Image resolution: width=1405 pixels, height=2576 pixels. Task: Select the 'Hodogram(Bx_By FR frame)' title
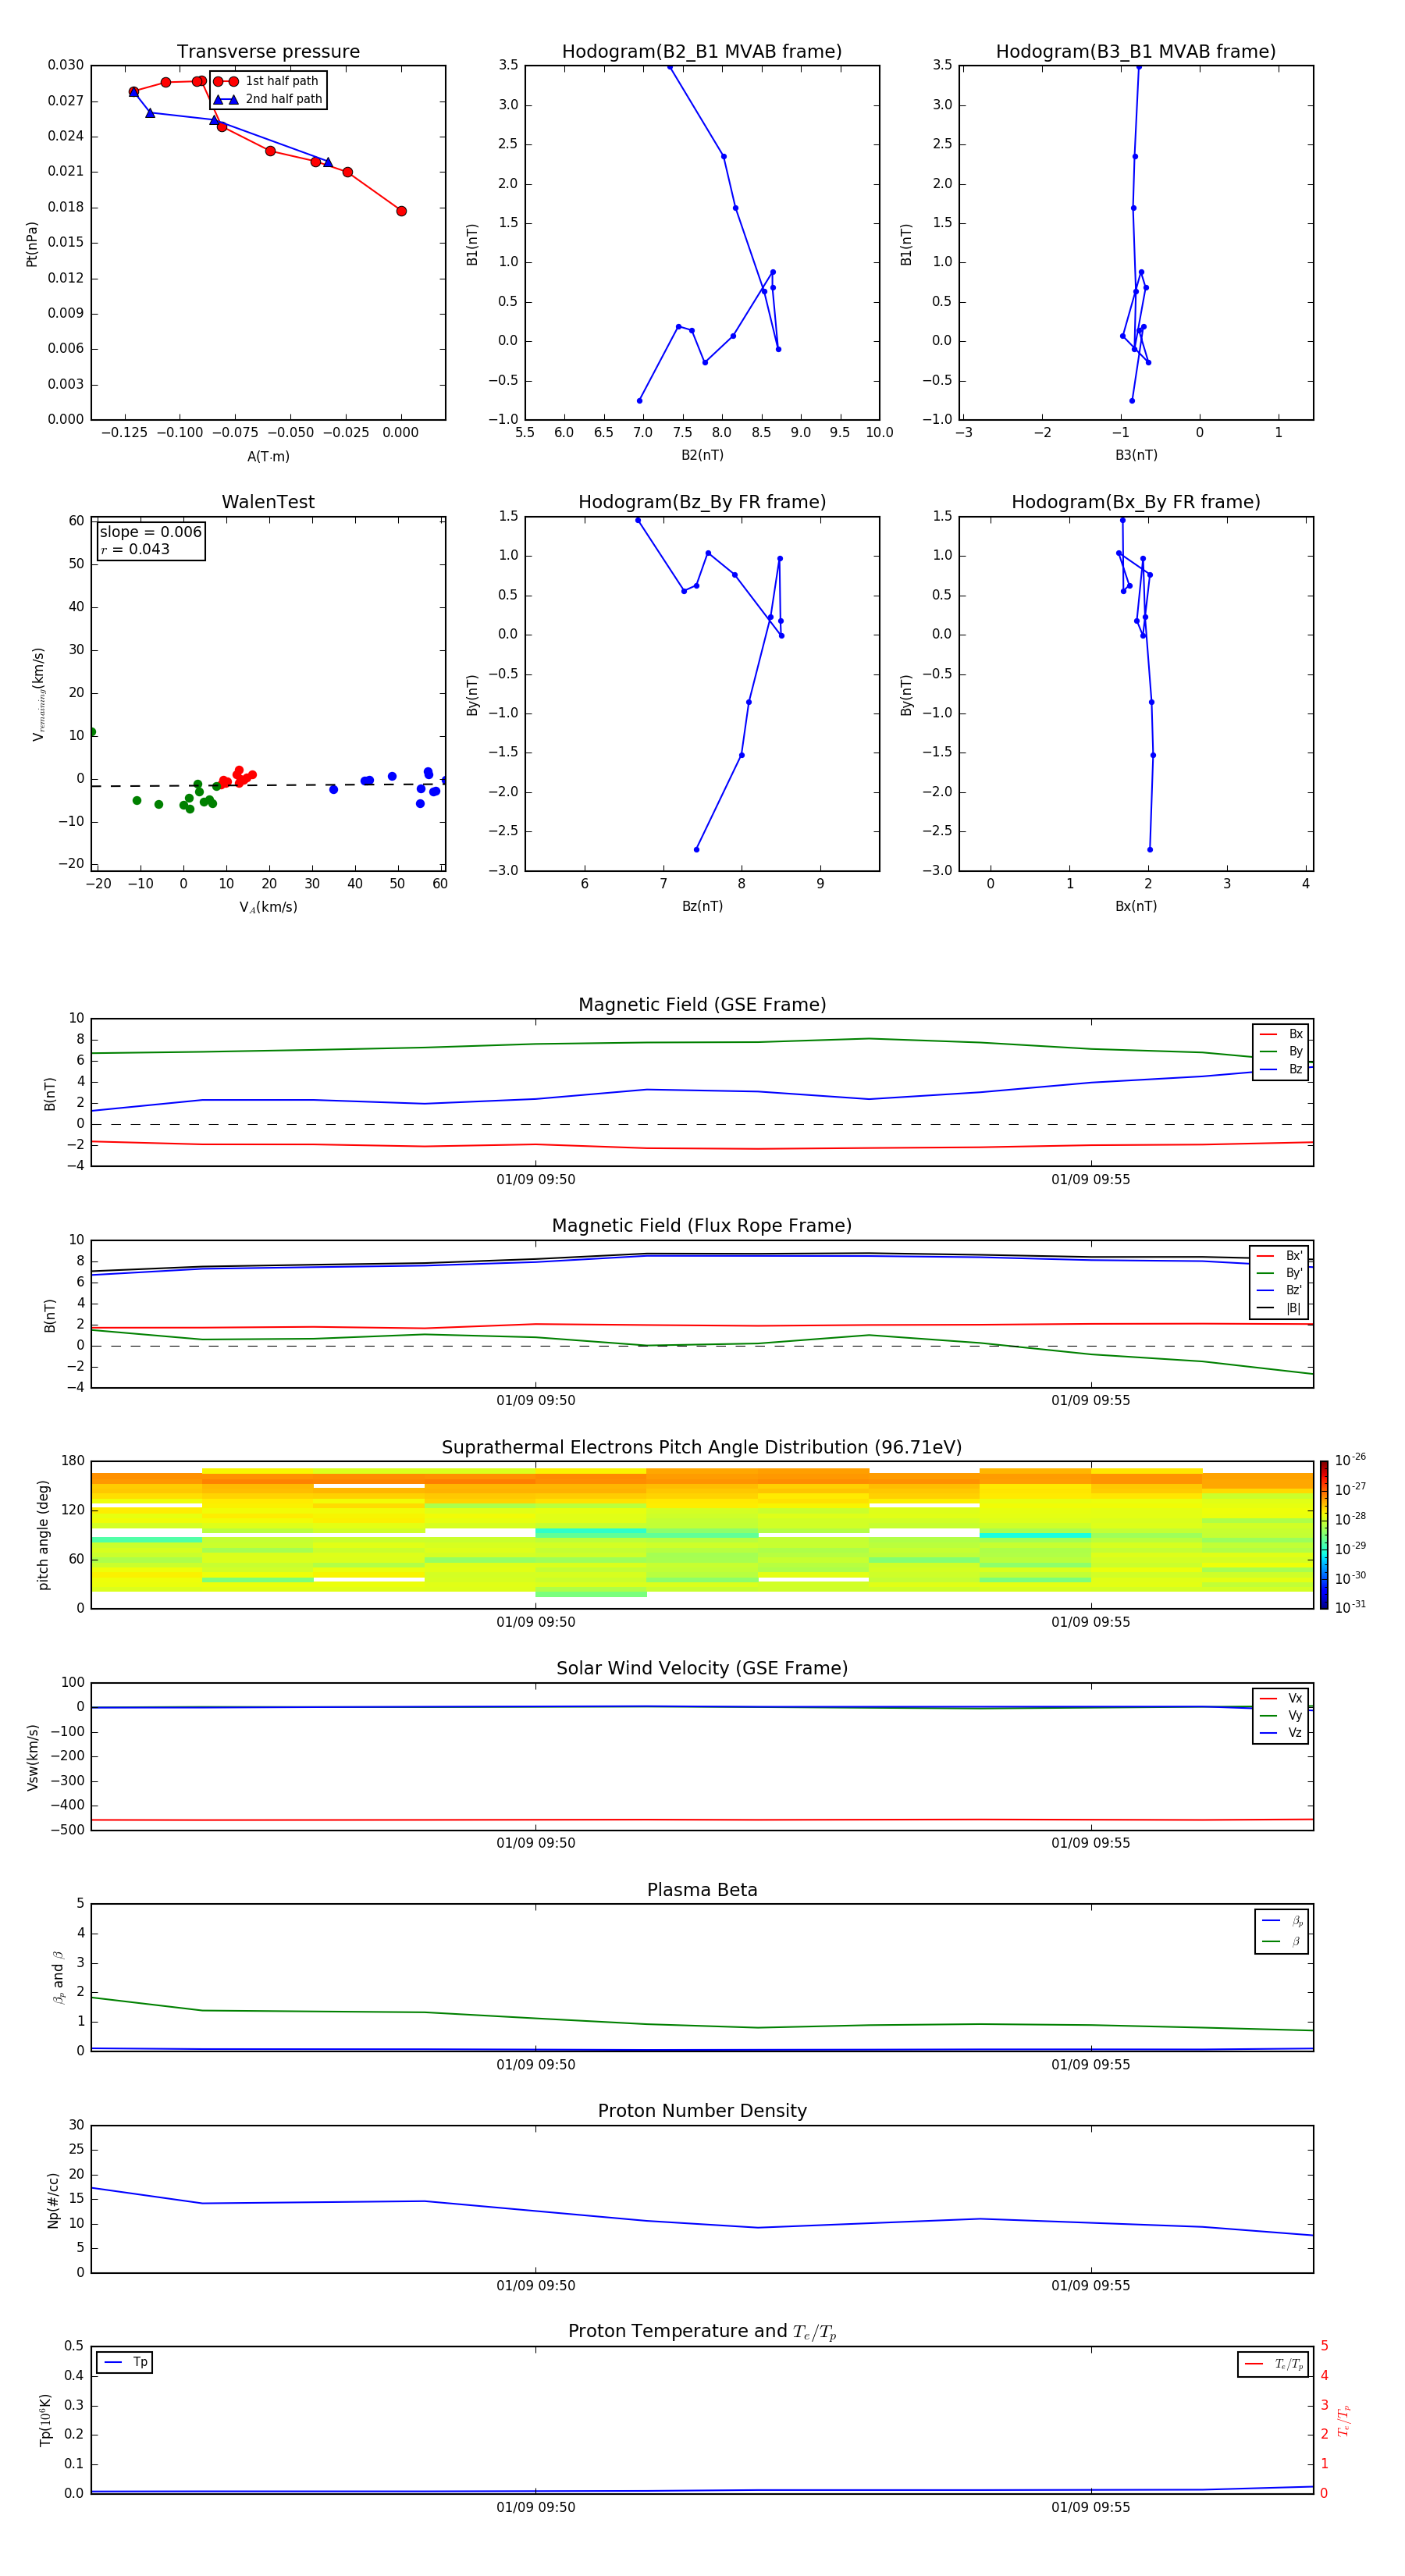[x=1136, y=502]
